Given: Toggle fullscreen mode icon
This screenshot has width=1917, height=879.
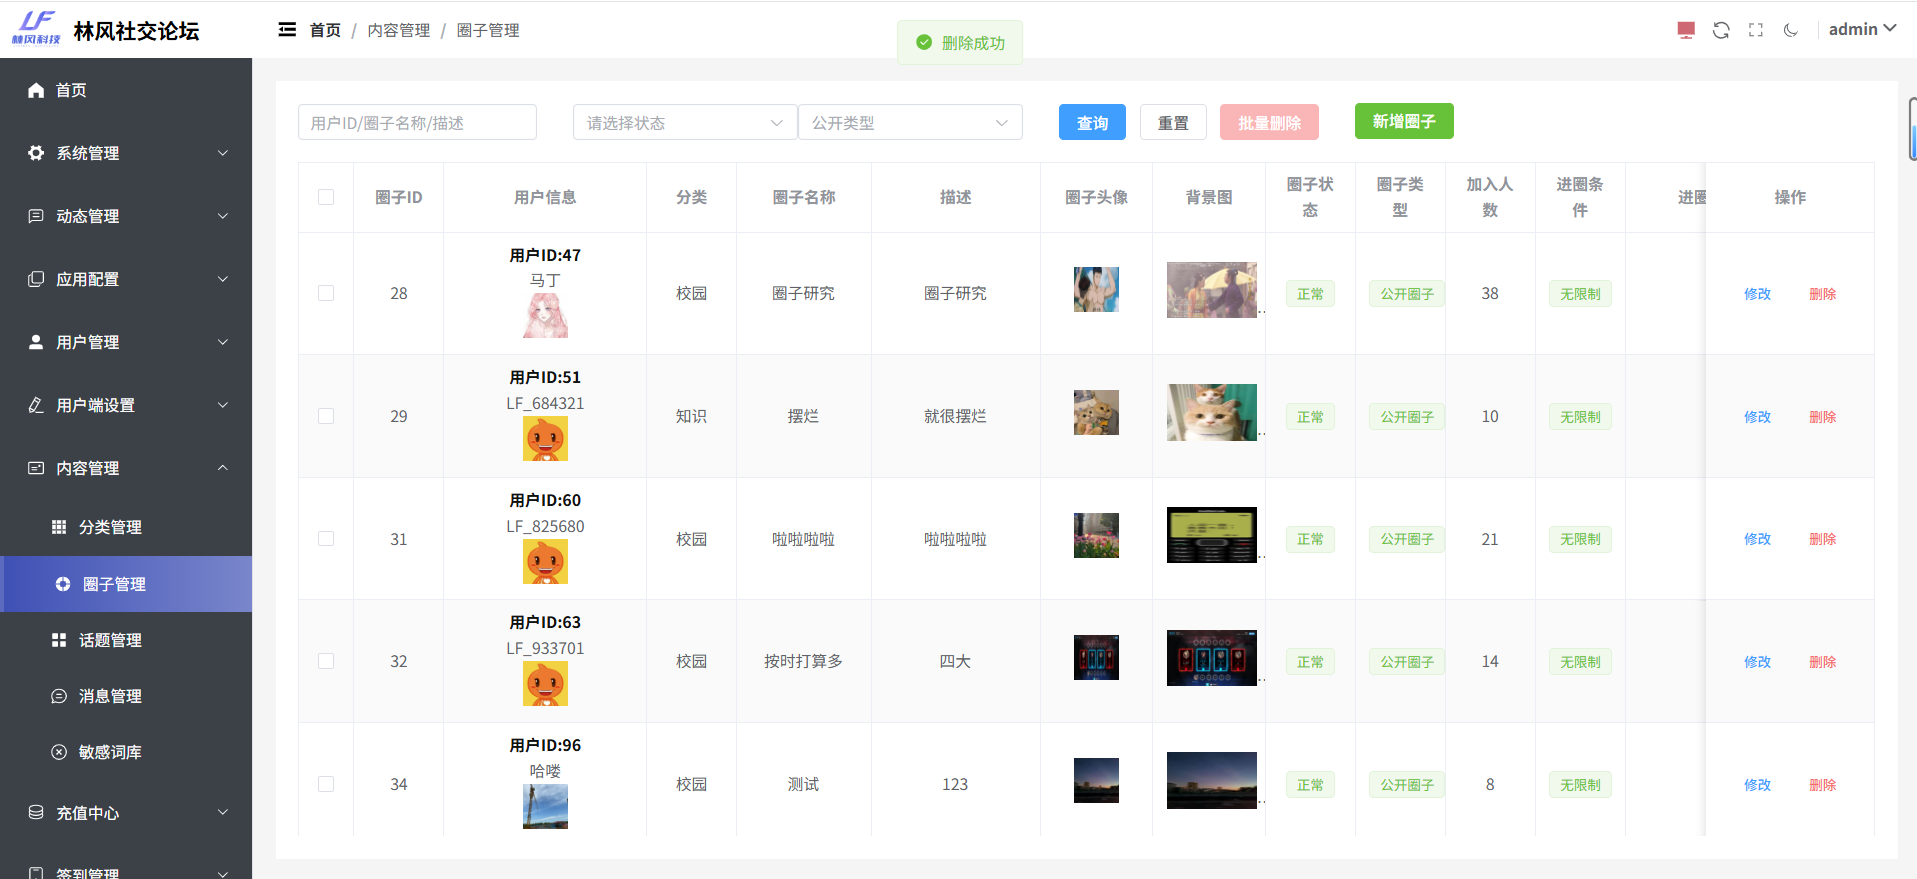Looking at the screenshot, I should [x=1756, y=30].
